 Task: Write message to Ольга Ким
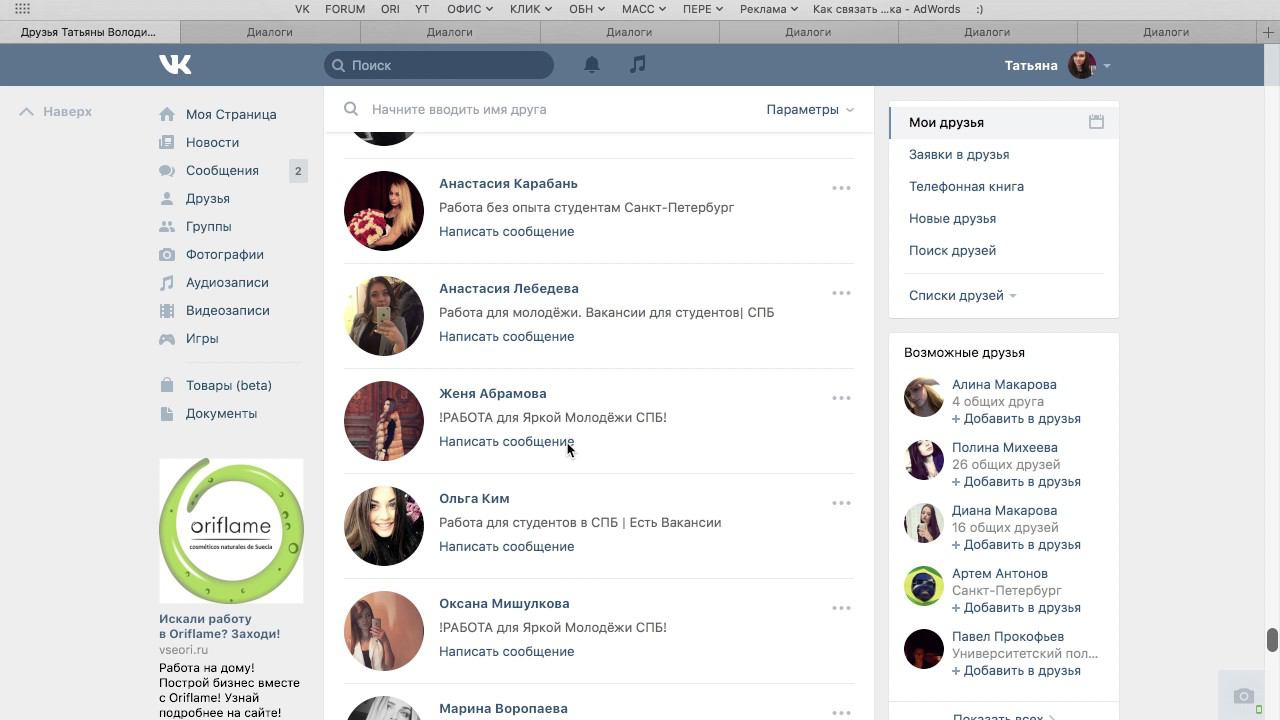(x=506, y=546)
